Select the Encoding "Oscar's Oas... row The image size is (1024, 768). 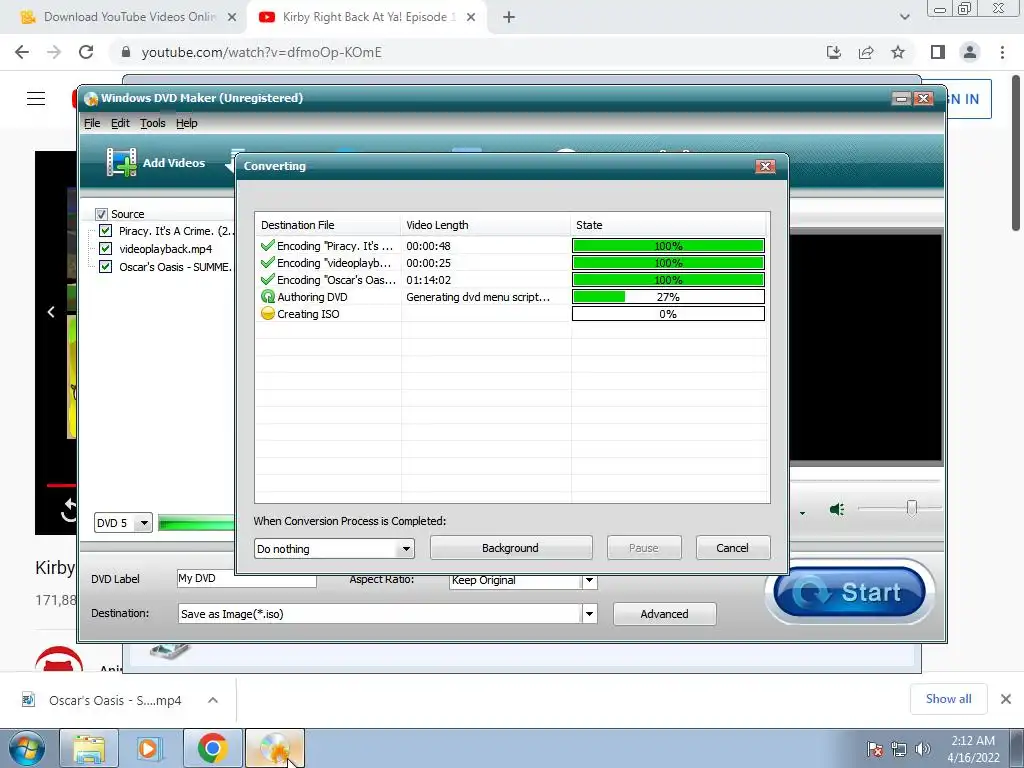(x=512, y=280)
